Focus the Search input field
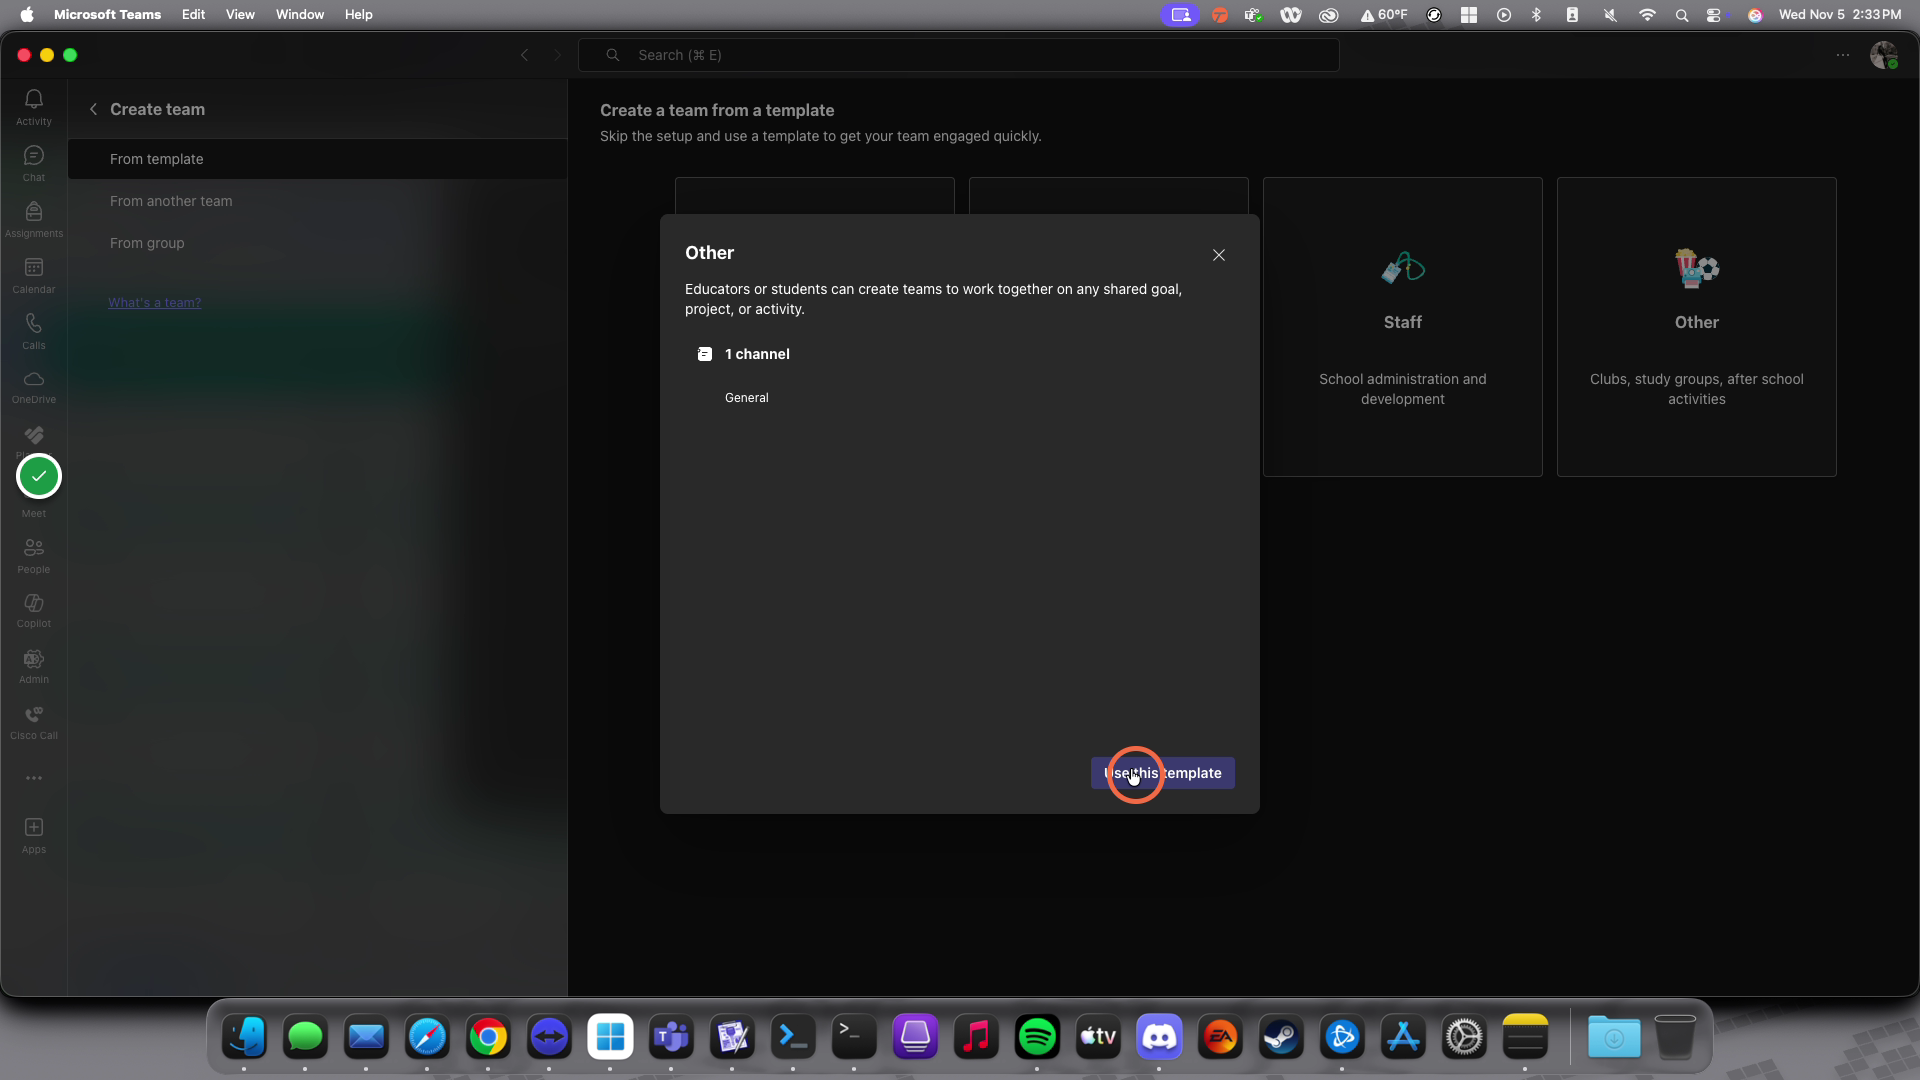The image size is (1920, 1080). [959, 55]
